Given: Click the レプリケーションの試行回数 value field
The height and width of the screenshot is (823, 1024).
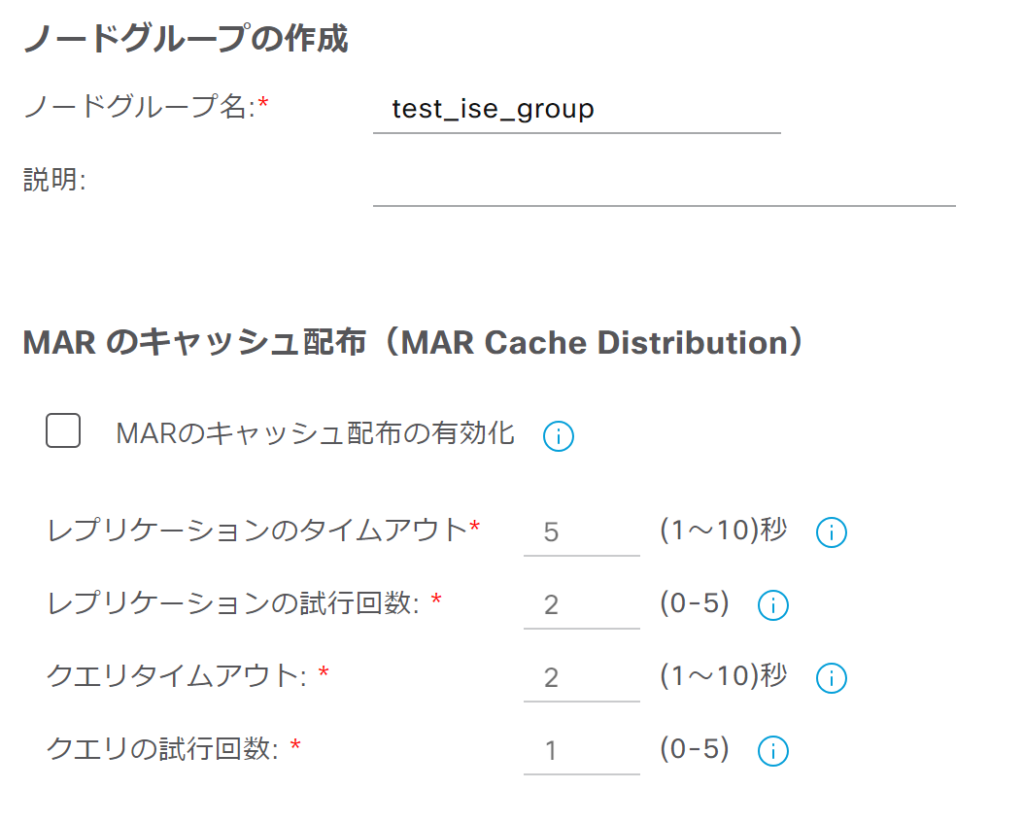Looking at the screenshot, I should point(580,604).
